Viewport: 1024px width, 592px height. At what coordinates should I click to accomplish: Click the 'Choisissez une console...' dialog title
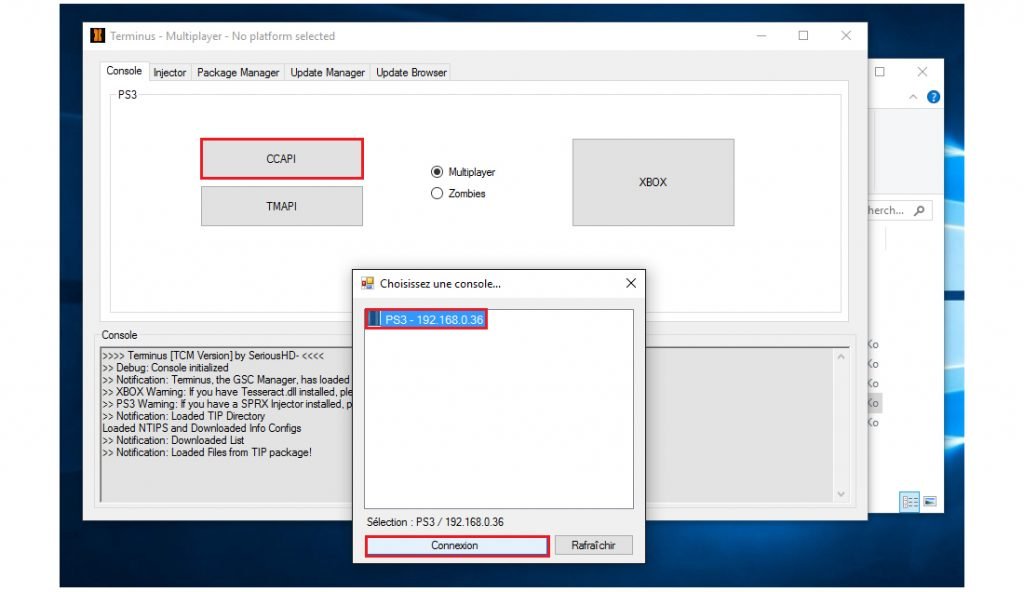pos(440,284)
